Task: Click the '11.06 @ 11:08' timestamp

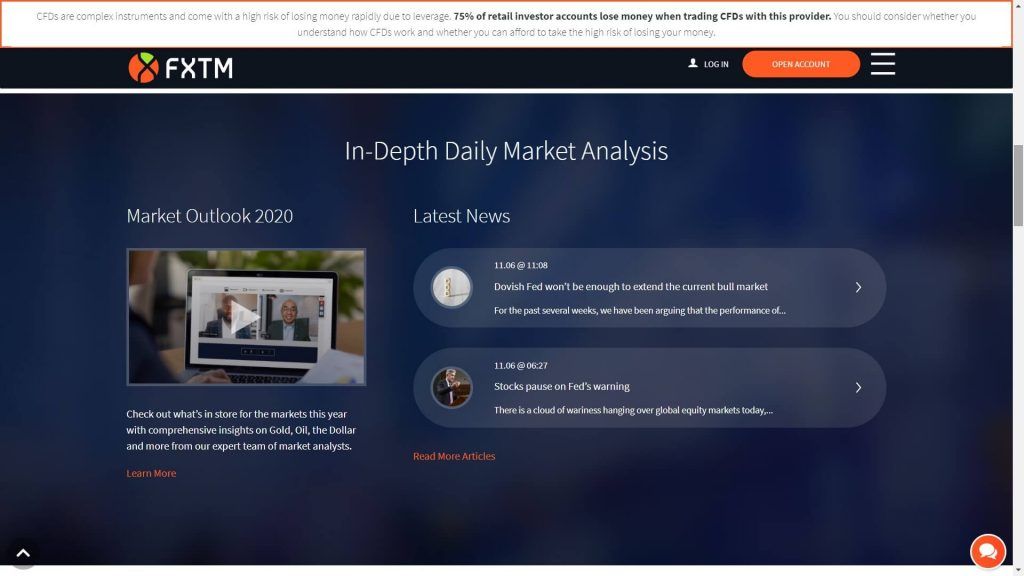Action: [x=520, y=265]
